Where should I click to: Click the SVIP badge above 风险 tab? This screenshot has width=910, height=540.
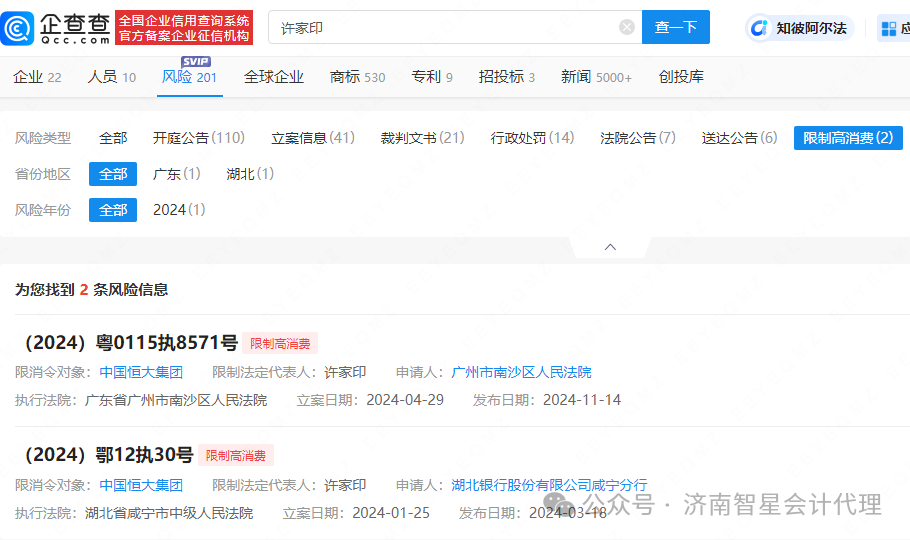196,62
